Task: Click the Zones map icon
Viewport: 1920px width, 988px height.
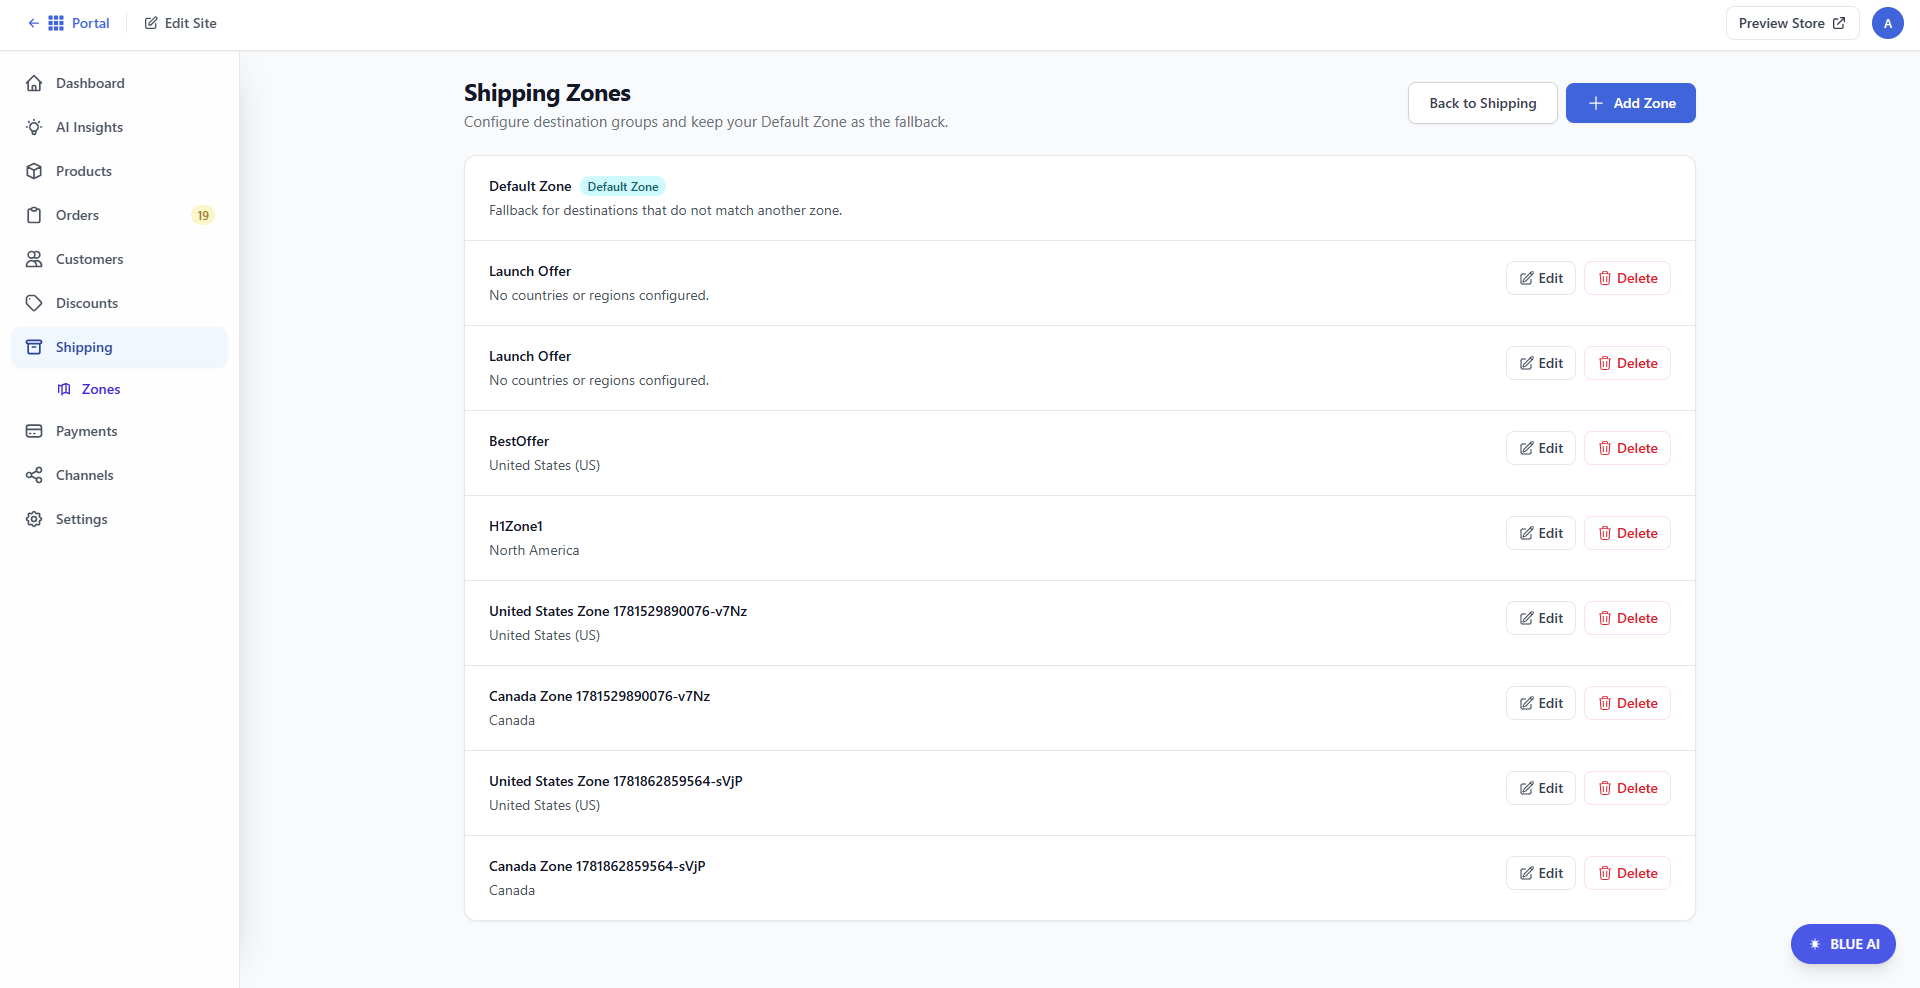Action: (64, 389)
